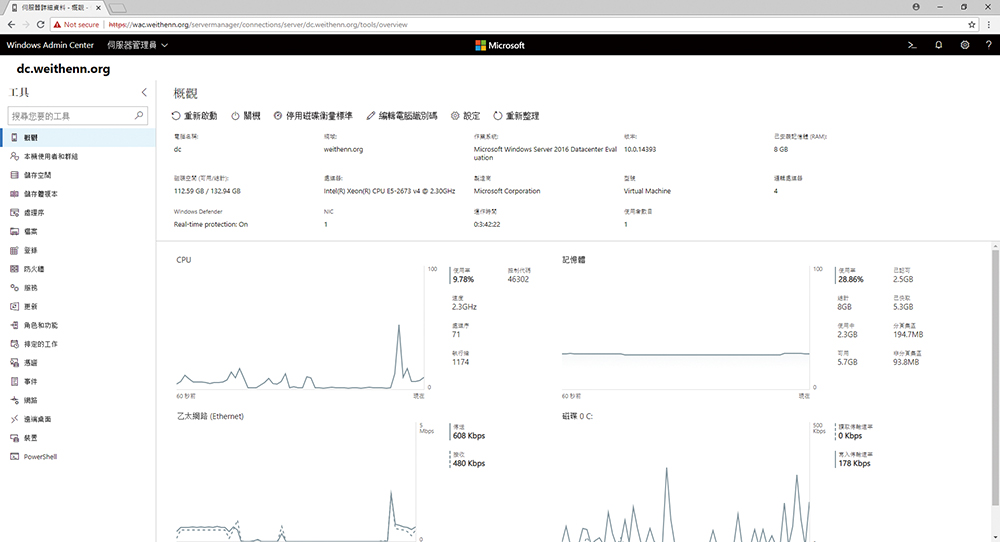Open the 服務 services tool
This screenshot has height=542, width=1000.
tap(77, 288)
